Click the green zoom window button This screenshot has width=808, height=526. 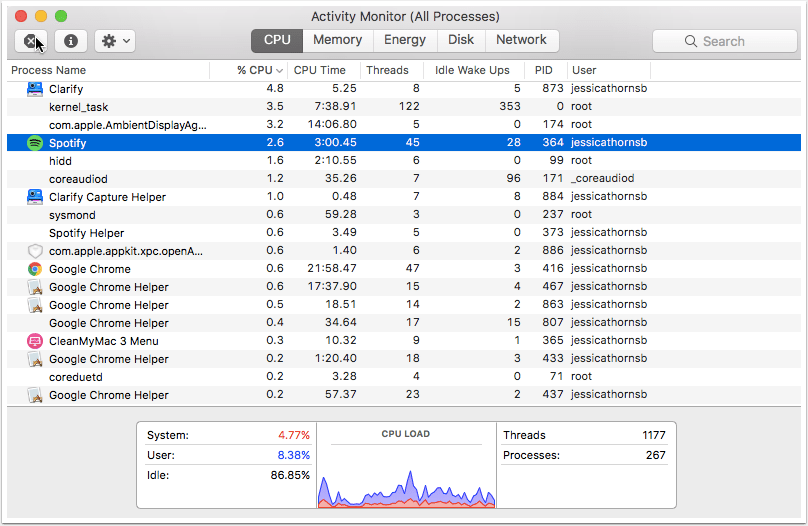pyautogui.click(x=61, y=16)
